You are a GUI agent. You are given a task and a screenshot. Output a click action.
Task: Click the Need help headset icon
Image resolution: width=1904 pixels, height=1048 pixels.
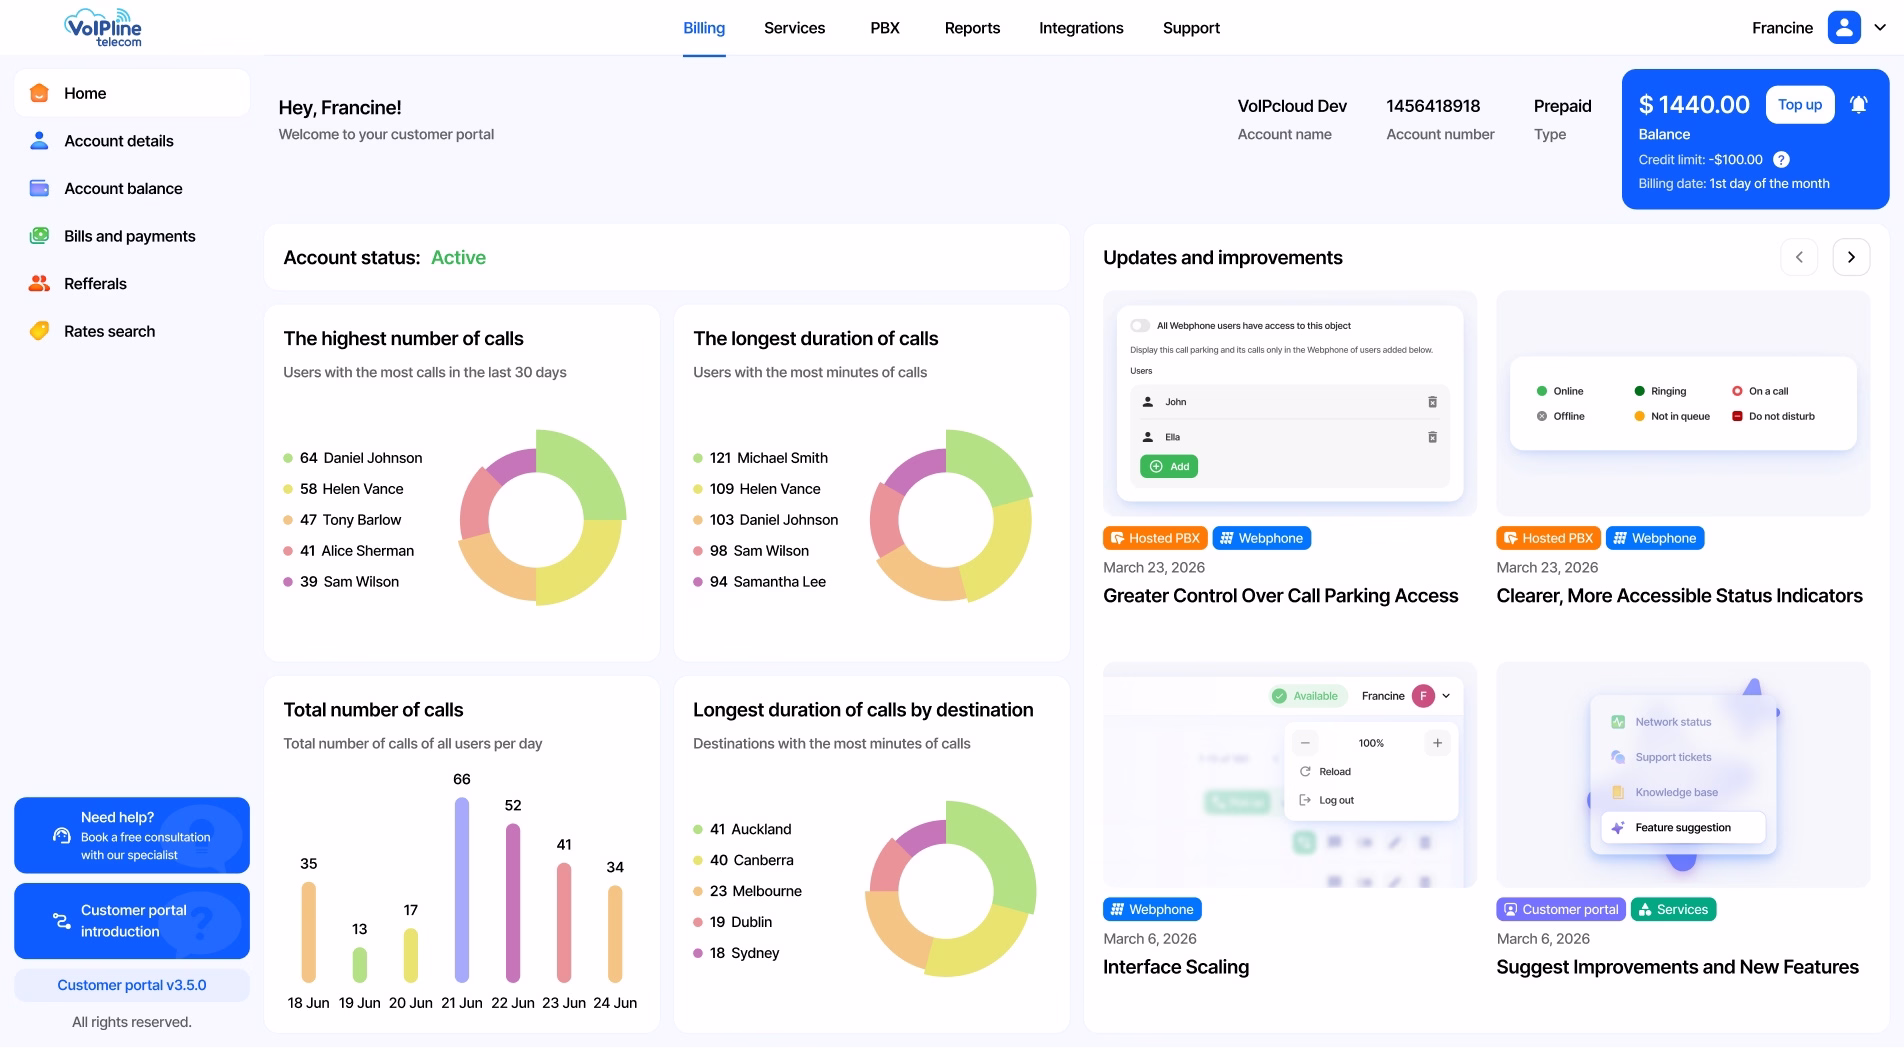point(62,836)
